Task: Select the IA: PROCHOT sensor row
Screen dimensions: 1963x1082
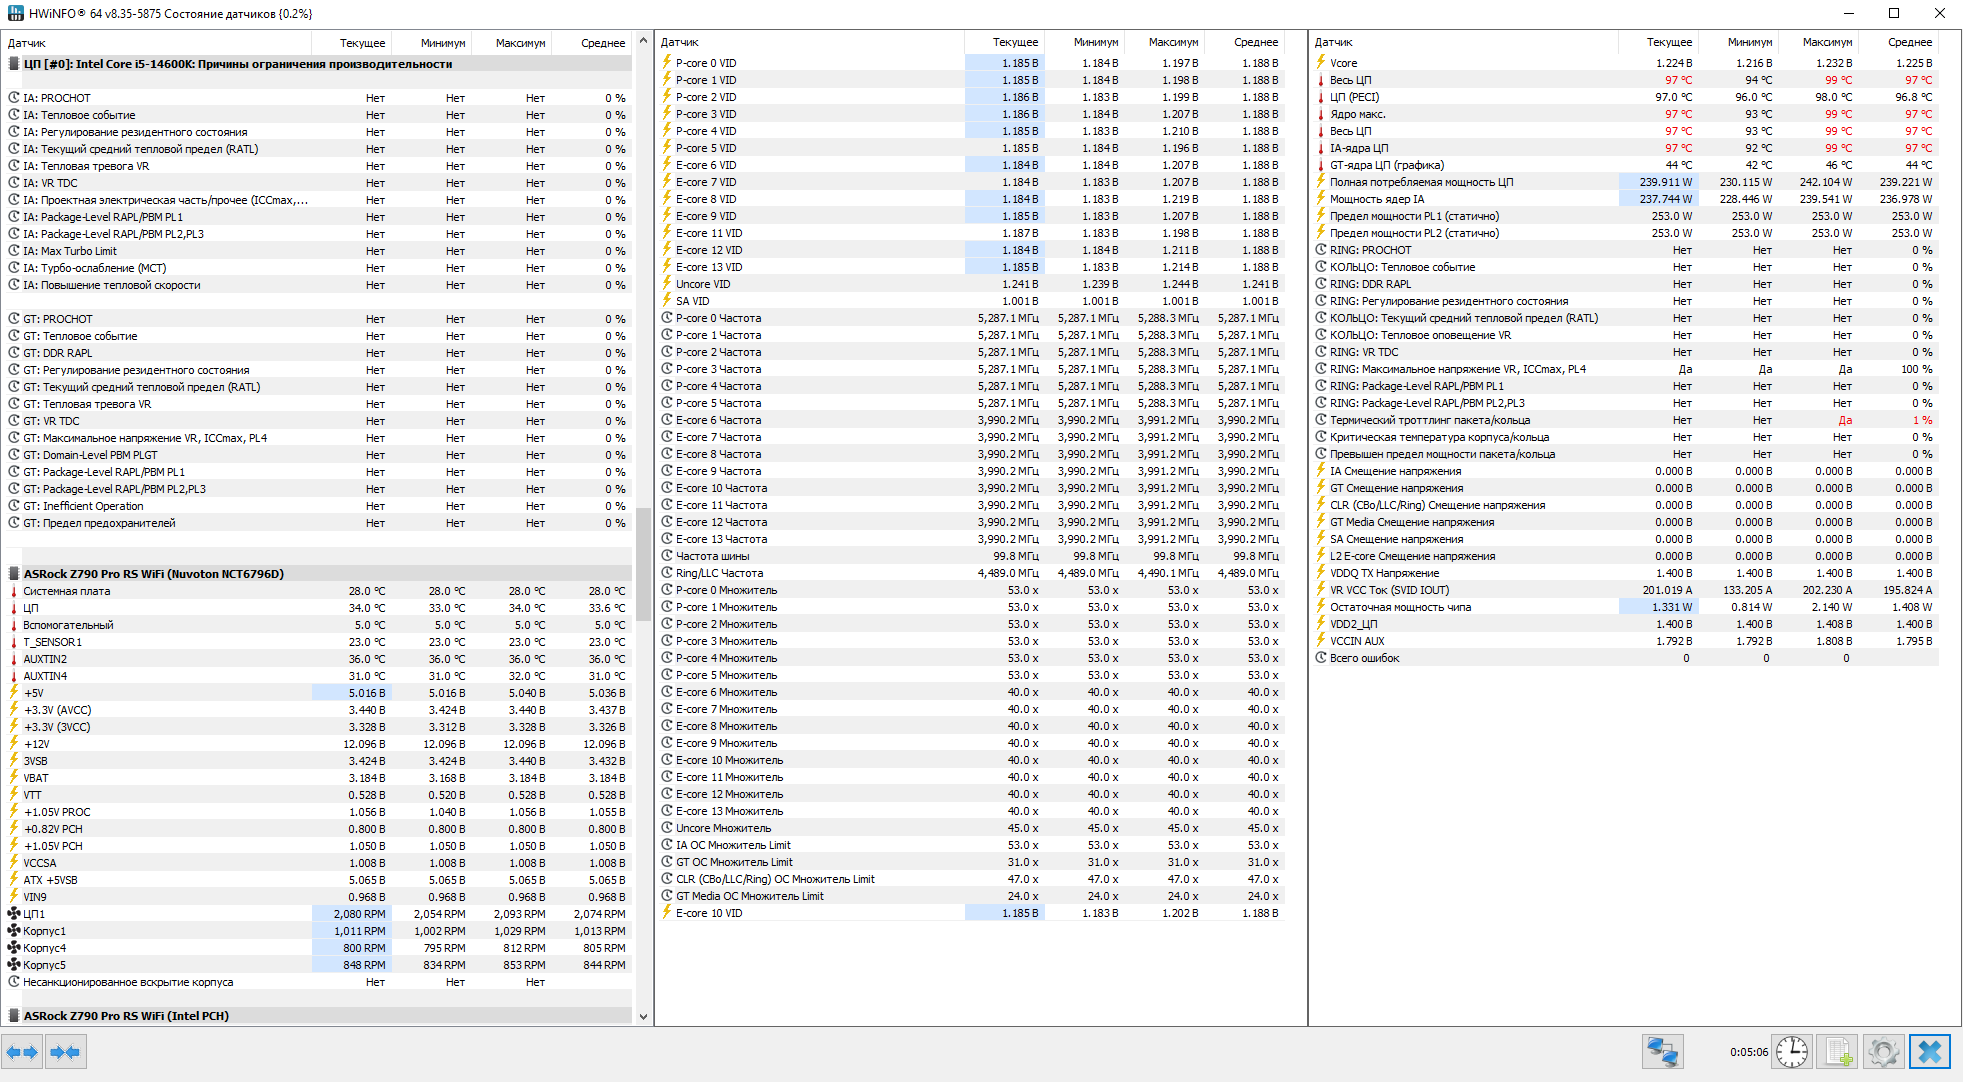Action: pyautogui.click(x=57, y=98)
